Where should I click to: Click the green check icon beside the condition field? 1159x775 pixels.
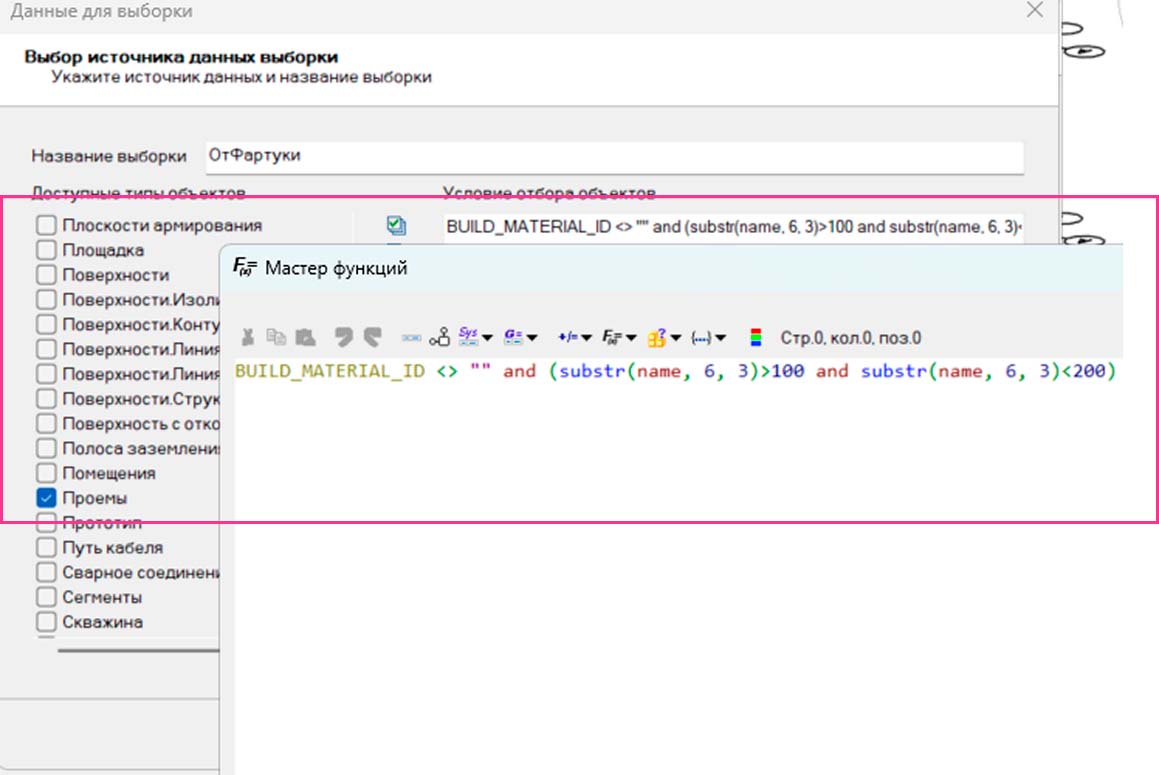[396, 226]
